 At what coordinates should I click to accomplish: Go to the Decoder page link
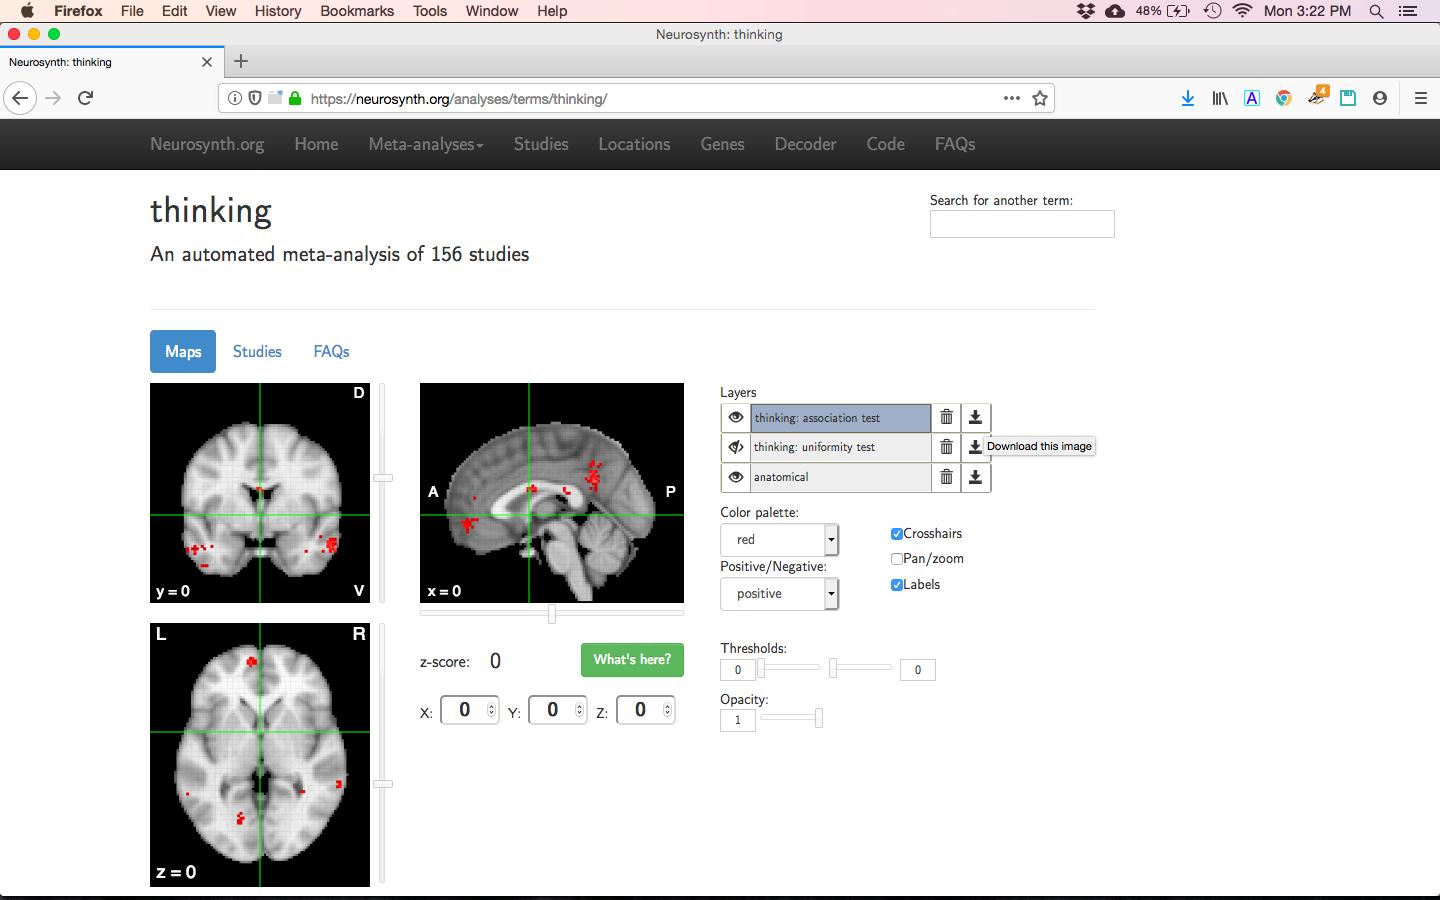805,144
